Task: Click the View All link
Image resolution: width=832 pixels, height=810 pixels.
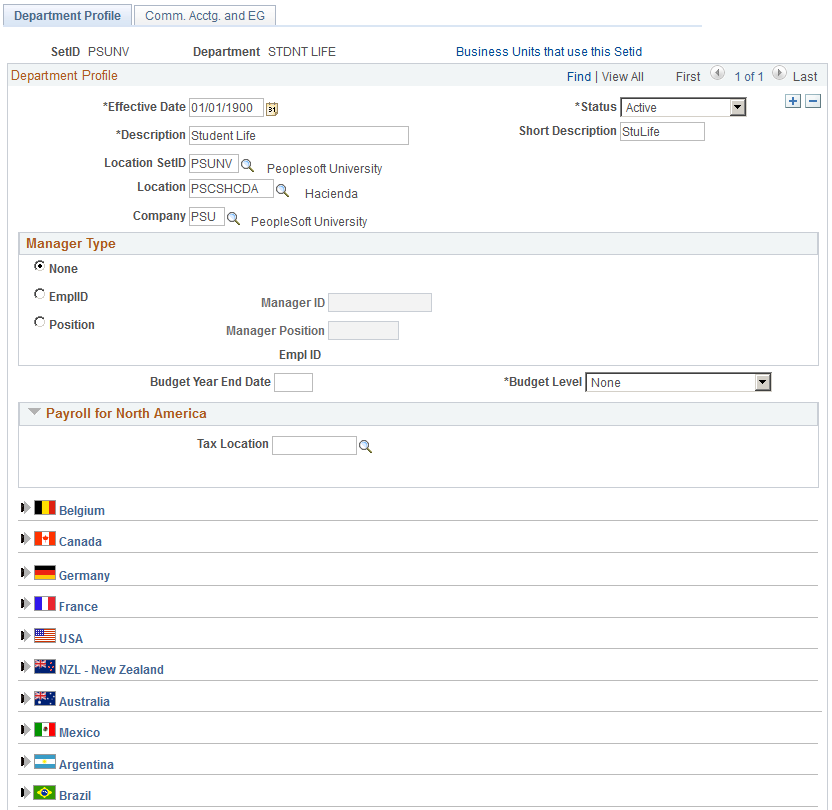Action: [x=622, y=76]
